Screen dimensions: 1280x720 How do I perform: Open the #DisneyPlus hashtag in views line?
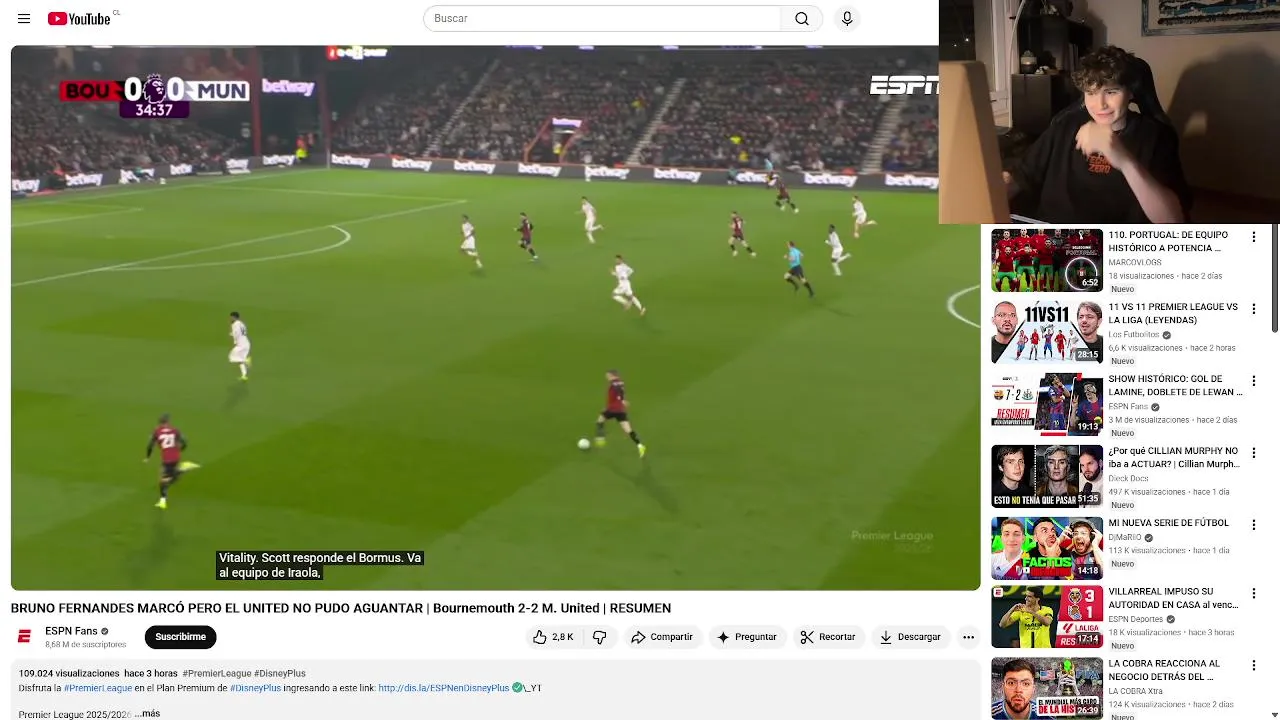[280, 674]
